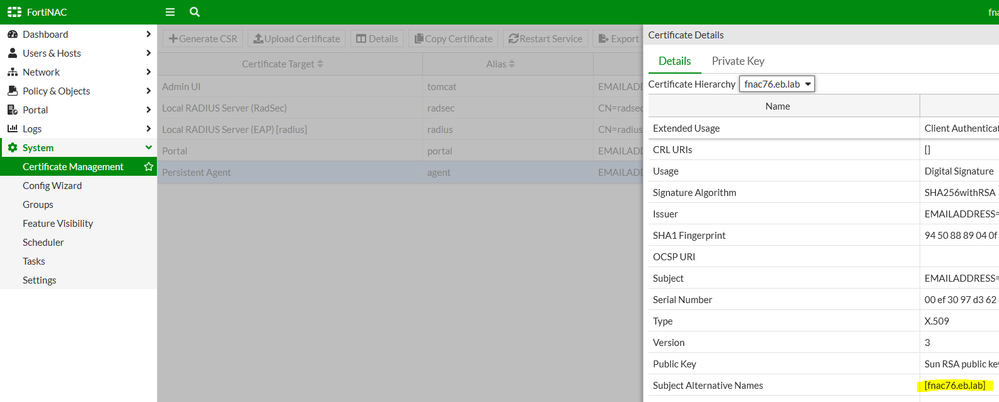Click the System gear icon
999x402 pixels.
pyautogui.click(x=12, y=148)
